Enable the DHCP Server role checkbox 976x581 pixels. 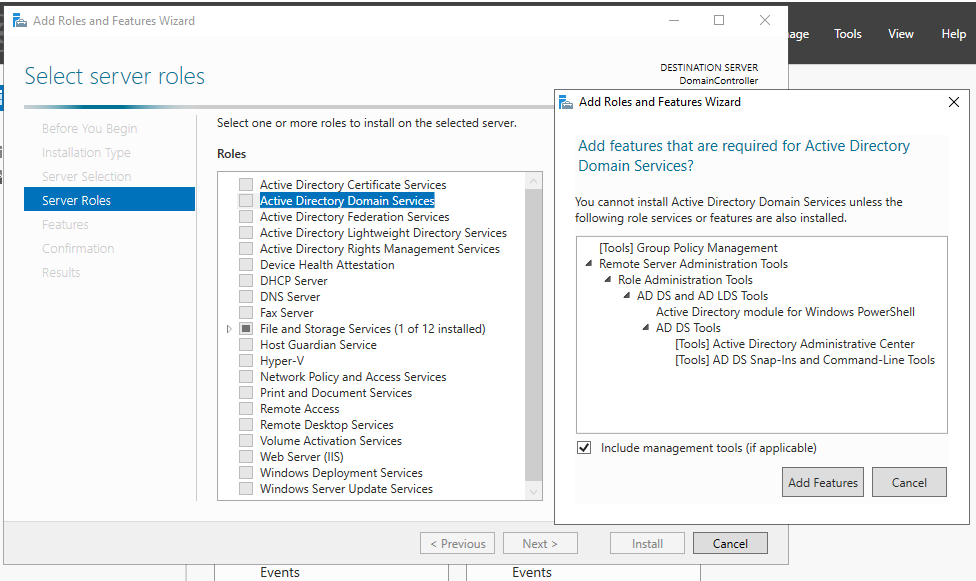[246, 281]
